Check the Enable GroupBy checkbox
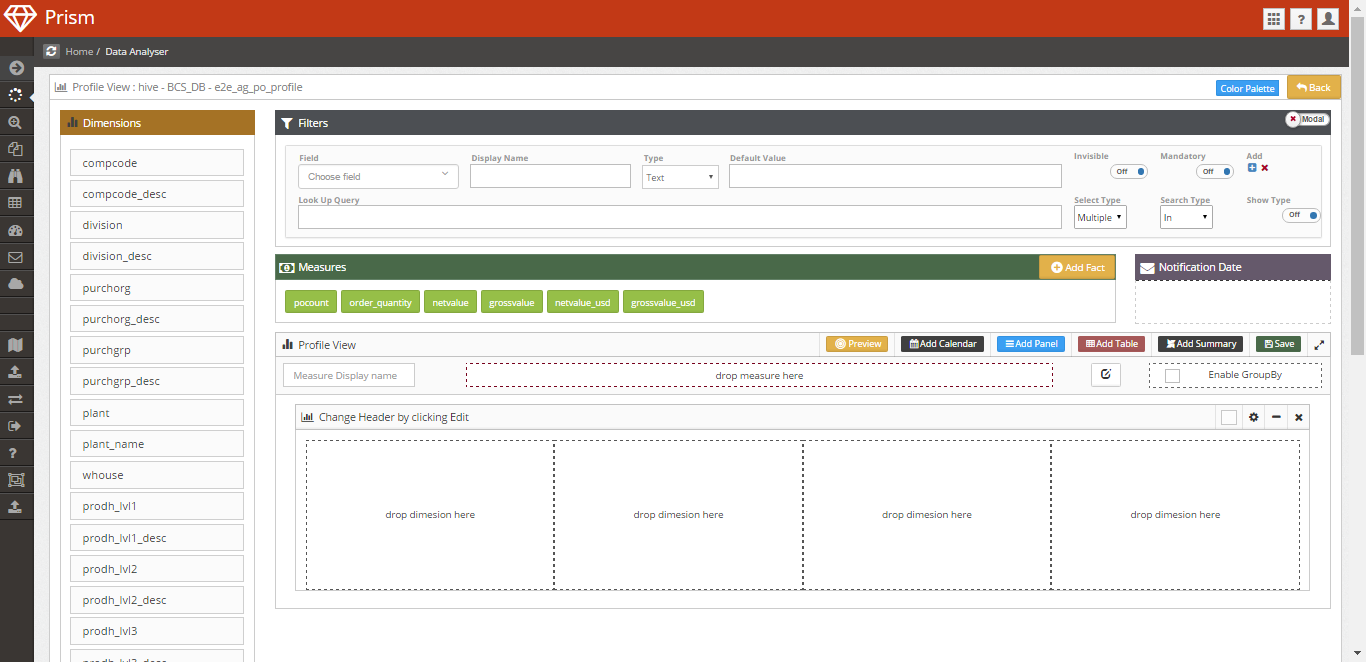The height and width of the screenshot is (662, 1366). [1173, 376]
